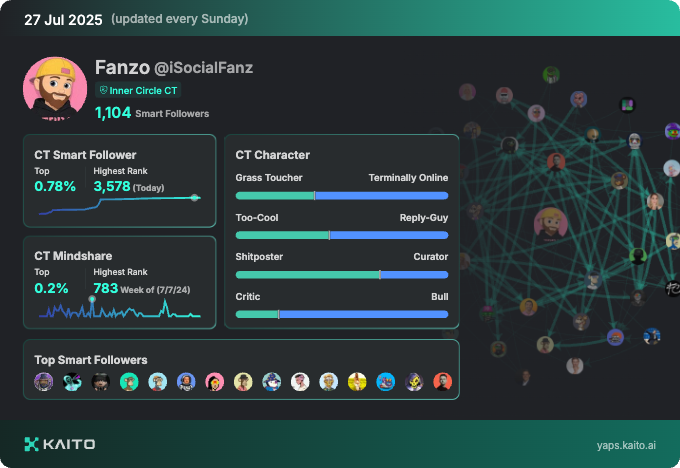Click the Critic / Bull slider
680x468 pixels.
[342, 314]
